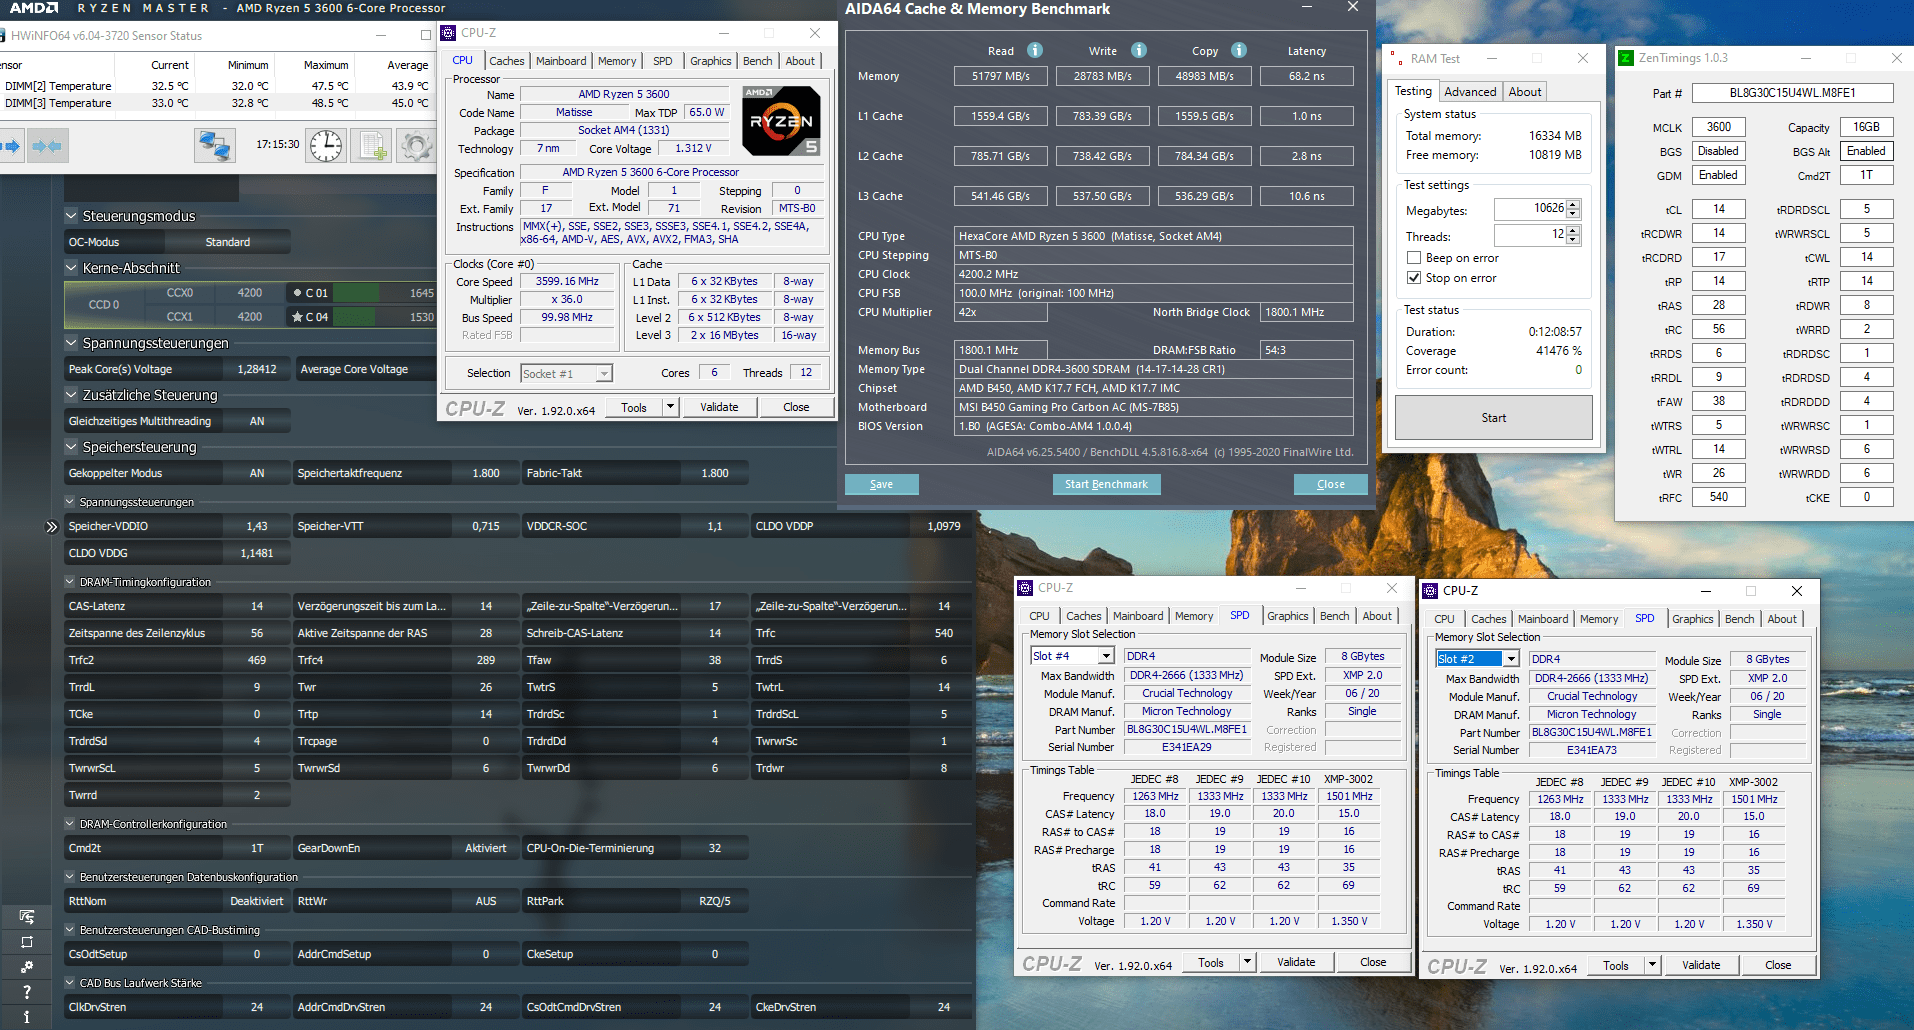
Task: Click the HWiNFO clock timer icon
Action: 326,146
